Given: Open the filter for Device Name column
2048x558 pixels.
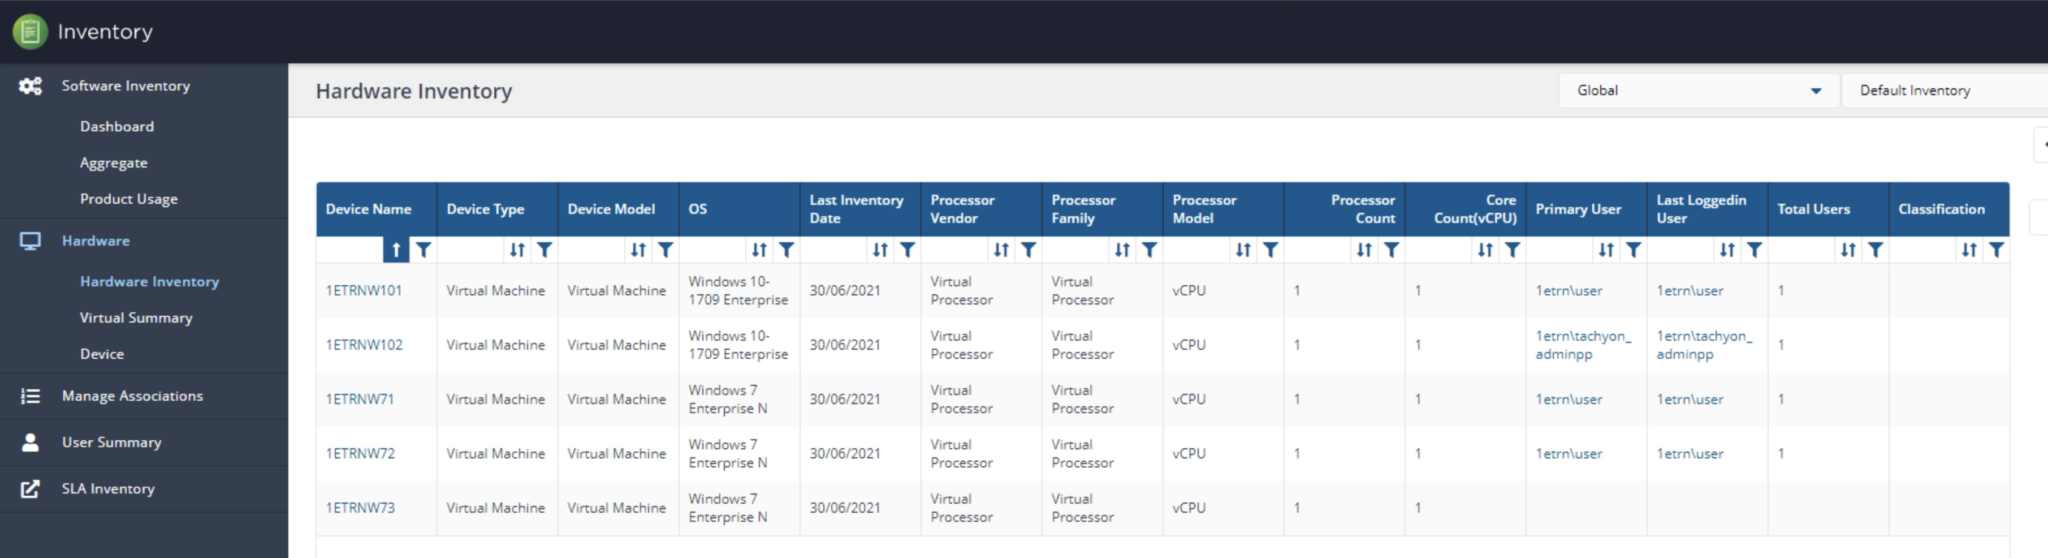Looking at the screenshot, I should tap(424, 250).
